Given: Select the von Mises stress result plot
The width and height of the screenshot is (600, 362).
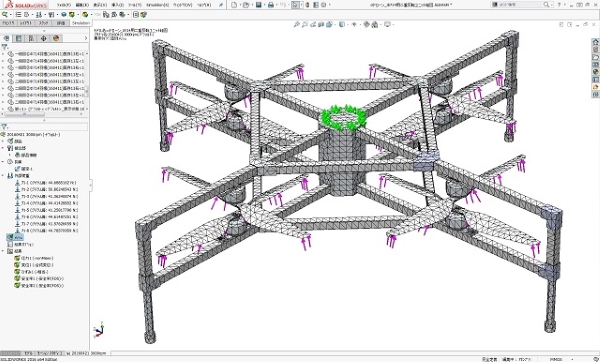Looking at the screenshot, I should click(34, 258).
